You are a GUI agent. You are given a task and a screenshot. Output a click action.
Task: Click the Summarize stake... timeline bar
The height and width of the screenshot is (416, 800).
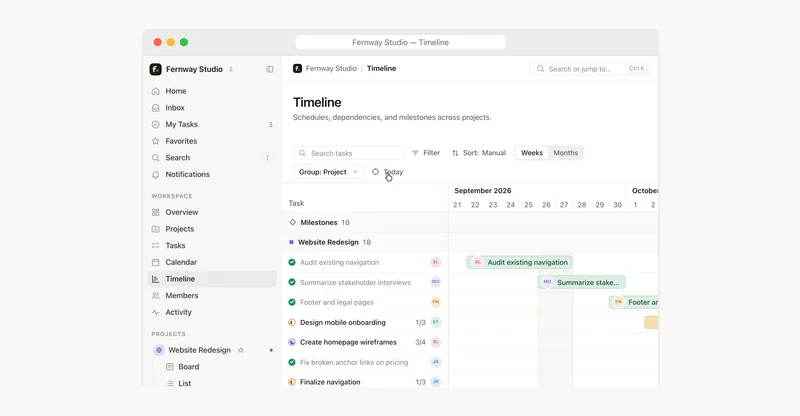point(582,282)
